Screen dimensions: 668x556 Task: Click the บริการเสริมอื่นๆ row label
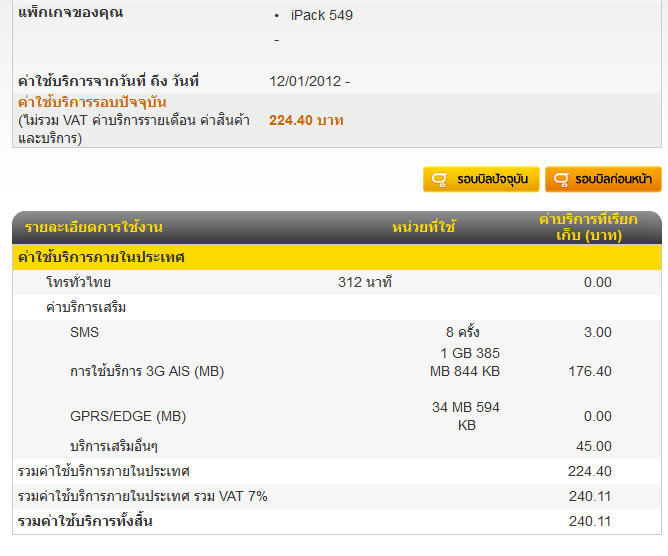pyautogui.click(x=114, y=446)
